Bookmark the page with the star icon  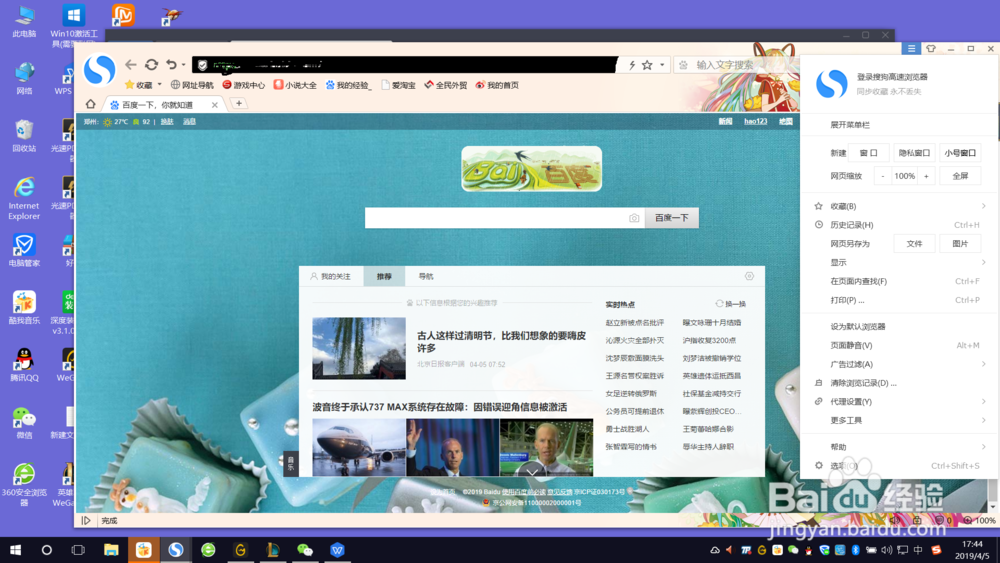pos(647,65)
